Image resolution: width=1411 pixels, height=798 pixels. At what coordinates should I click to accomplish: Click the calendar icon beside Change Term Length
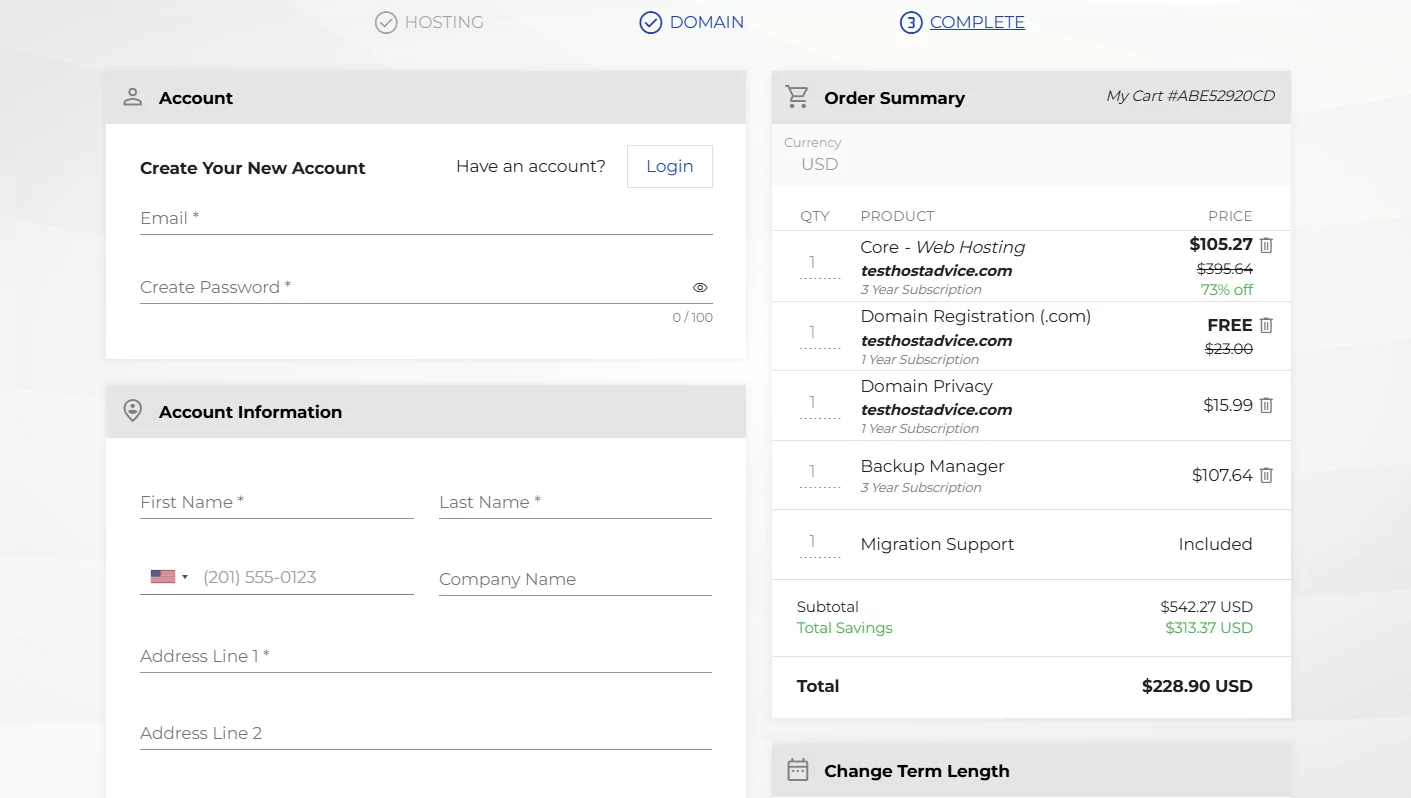click(797, 770)
